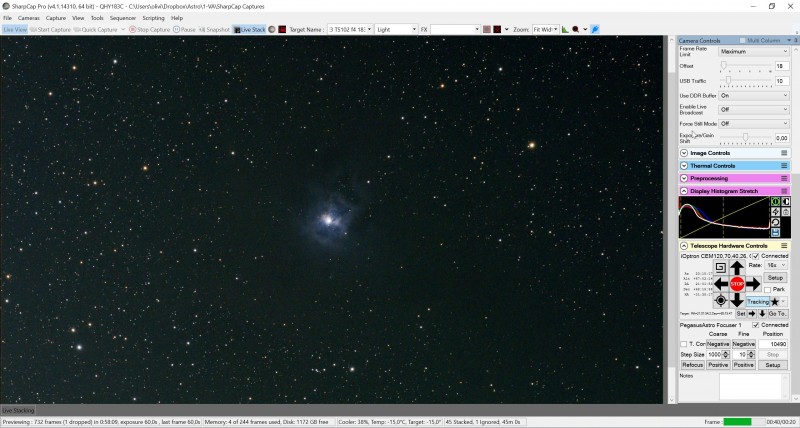Click the dark red square icon before Target Name
The width and height of the screenshot is (800, 428).
tap(282, 30)
